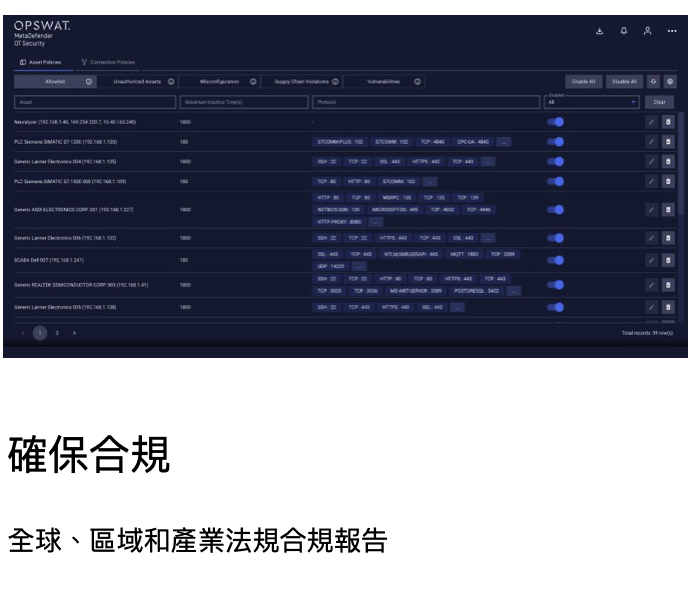
Task: Focus the Maximum Inactive Time(s) filter field
Action: click(244, 102)
